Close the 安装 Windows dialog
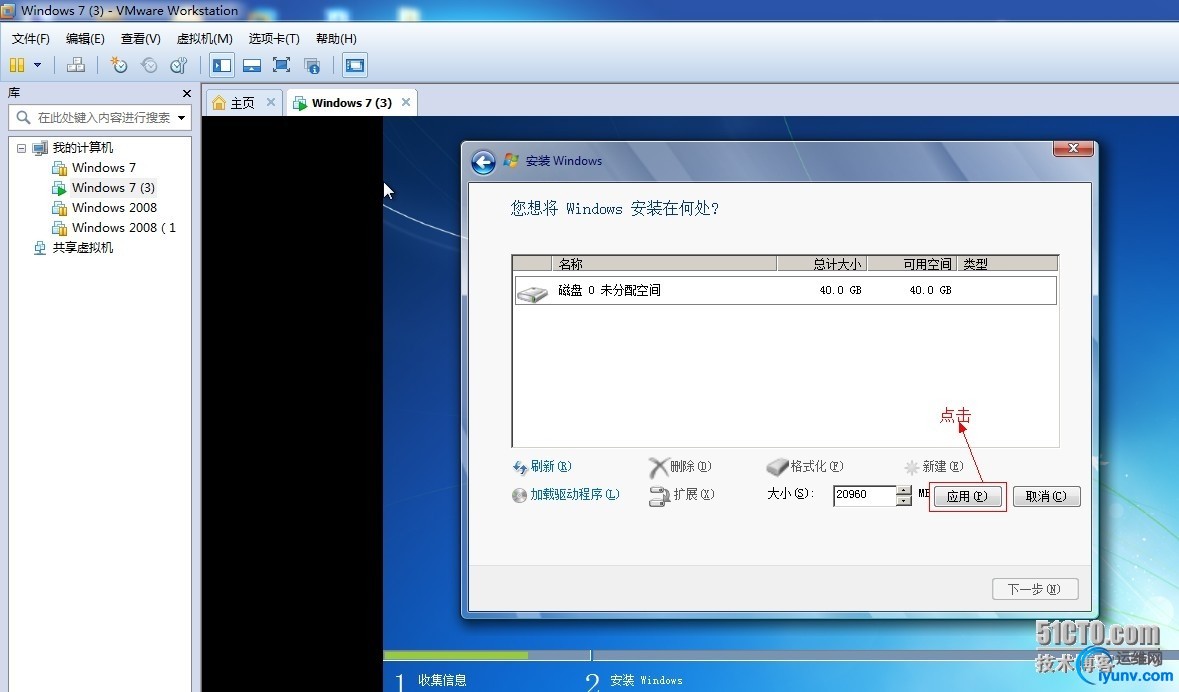 click(1073, 148)
